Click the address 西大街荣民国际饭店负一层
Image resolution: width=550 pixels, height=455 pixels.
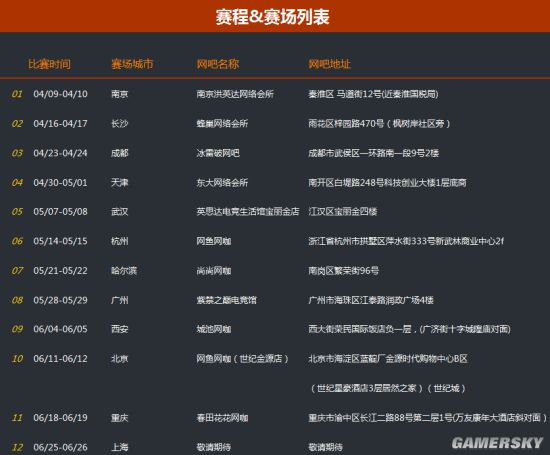(x=360, y=329)
